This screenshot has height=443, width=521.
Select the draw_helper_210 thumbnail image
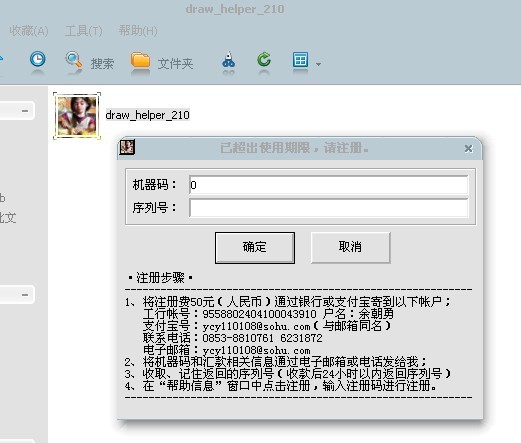click(77, 116)
